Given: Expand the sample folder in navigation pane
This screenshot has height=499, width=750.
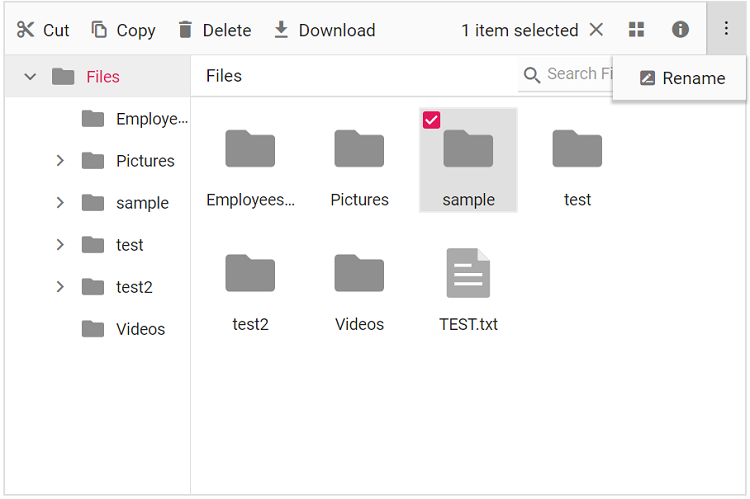Looking at the screenshot, I should pyautogui.click(x=60, y=203).
